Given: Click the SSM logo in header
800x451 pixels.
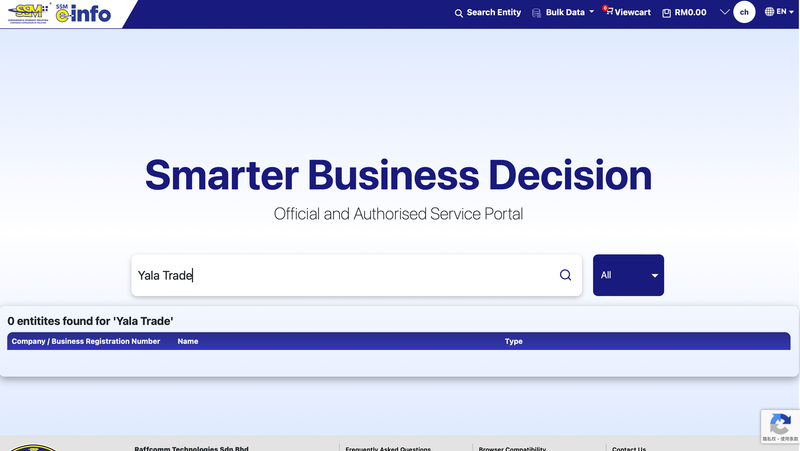Looking at the screenshot, I should (x=29, y=13).
